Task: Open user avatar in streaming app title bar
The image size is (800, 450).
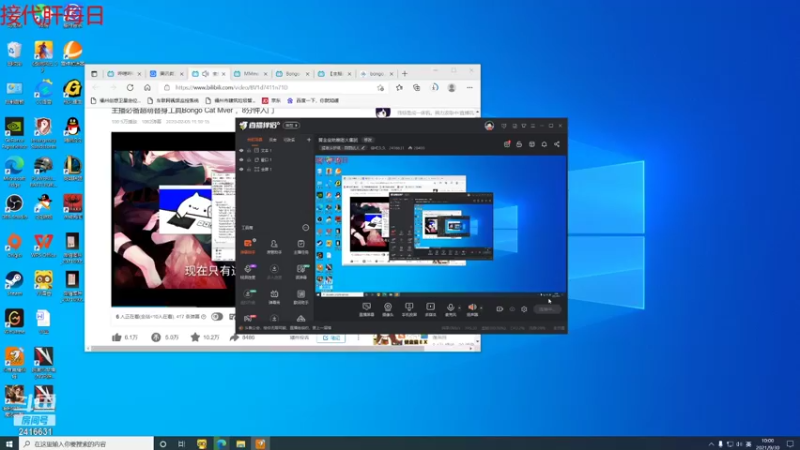Action: (x=489, y=126)
